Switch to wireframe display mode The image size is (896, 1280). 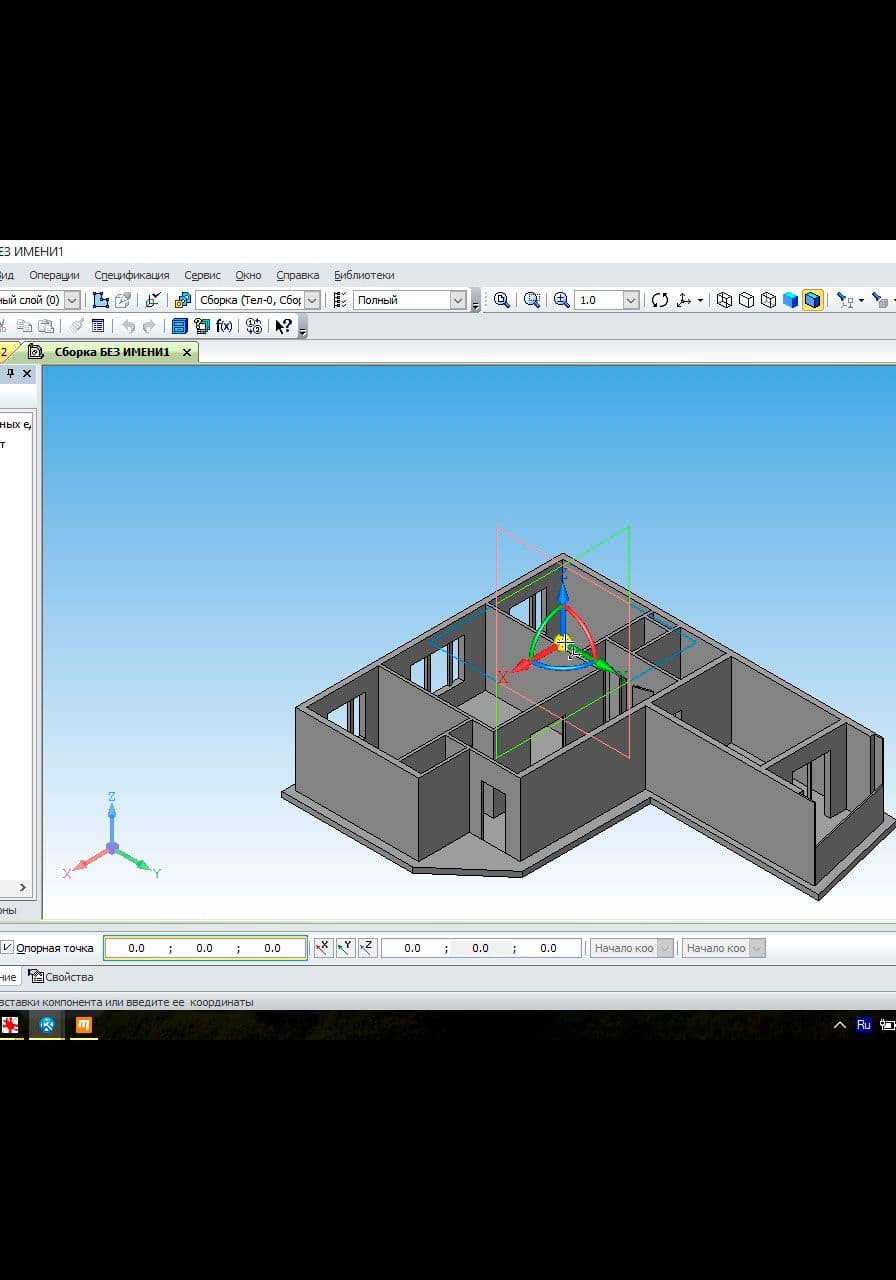(x=725, y=300)
